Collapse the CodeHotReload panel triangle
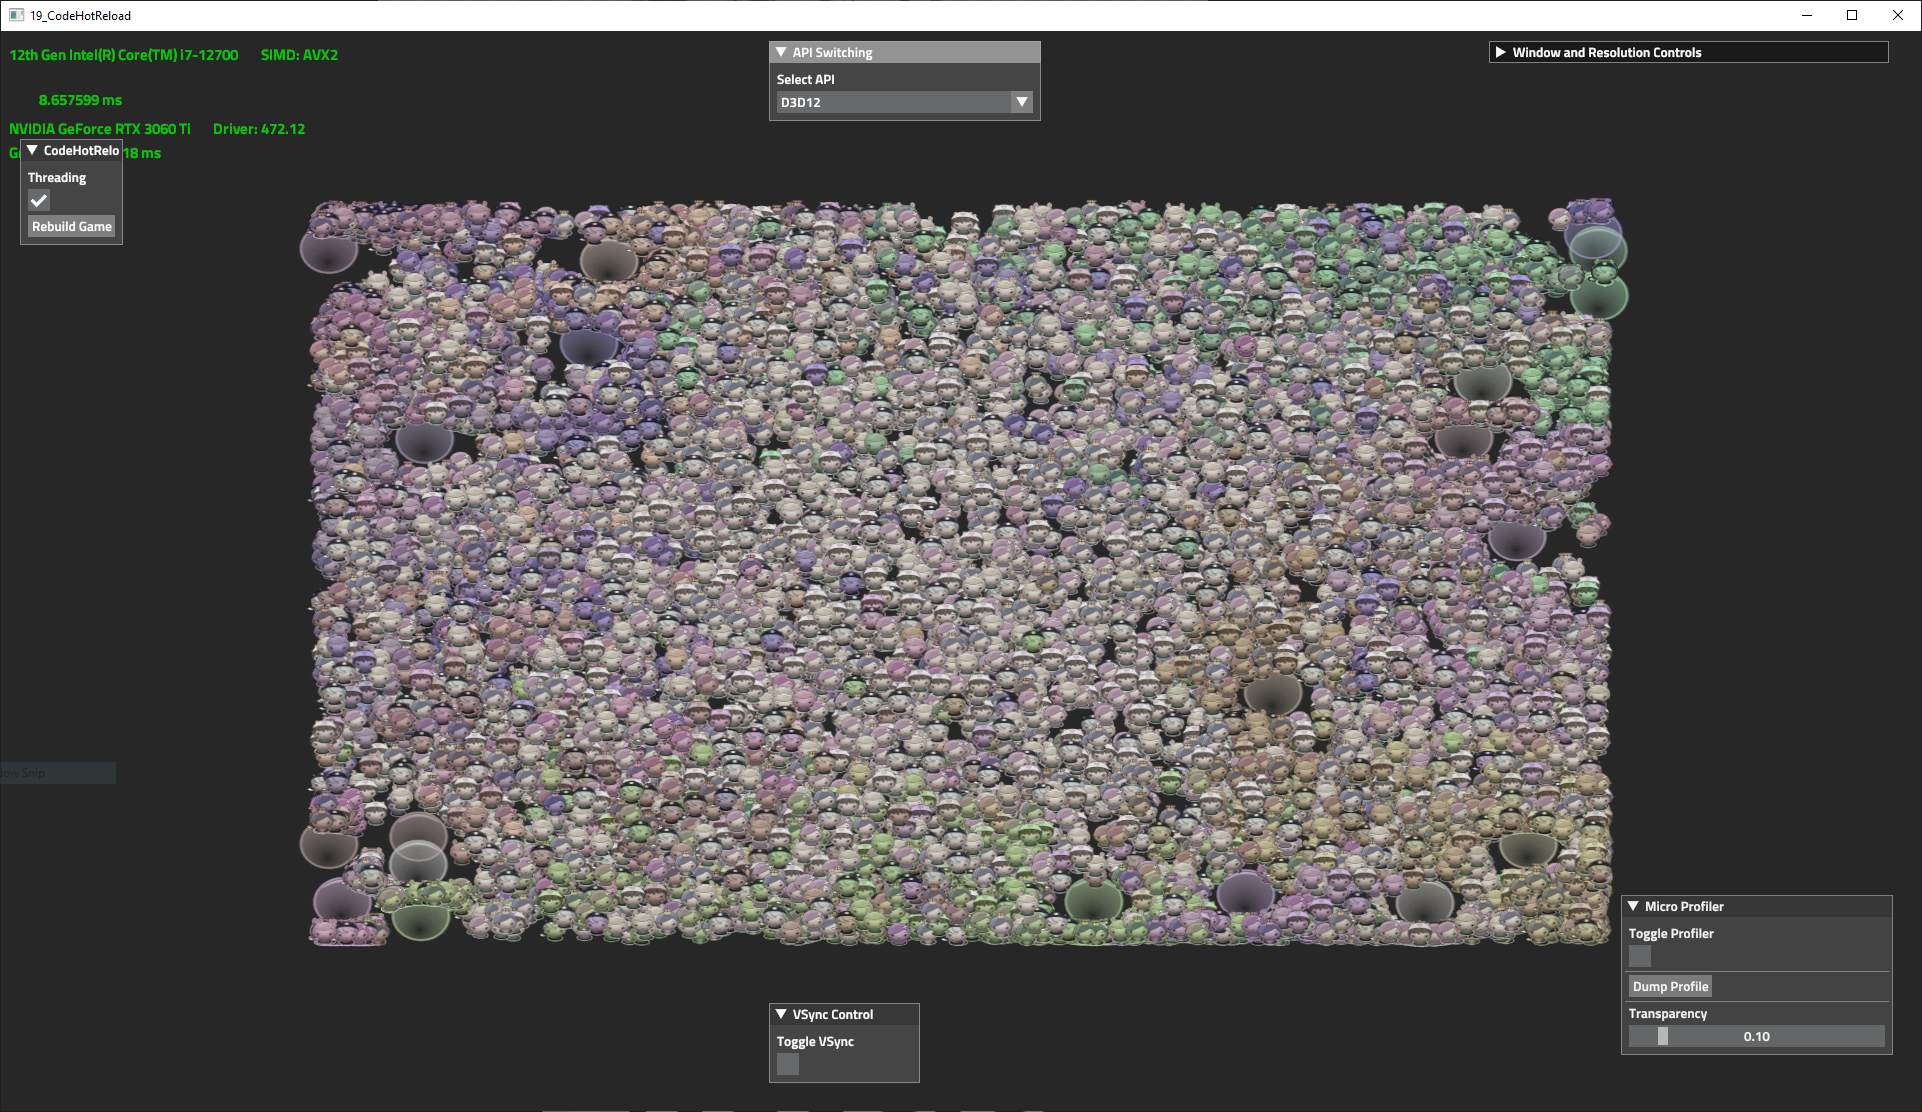Screen dimensions: 1922x1112 click(x=32, y=150)
